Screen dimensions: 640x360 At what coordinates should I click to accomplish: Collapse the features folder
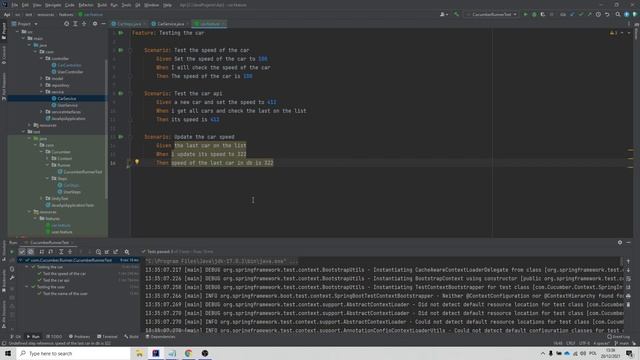[x=36, y=218]
